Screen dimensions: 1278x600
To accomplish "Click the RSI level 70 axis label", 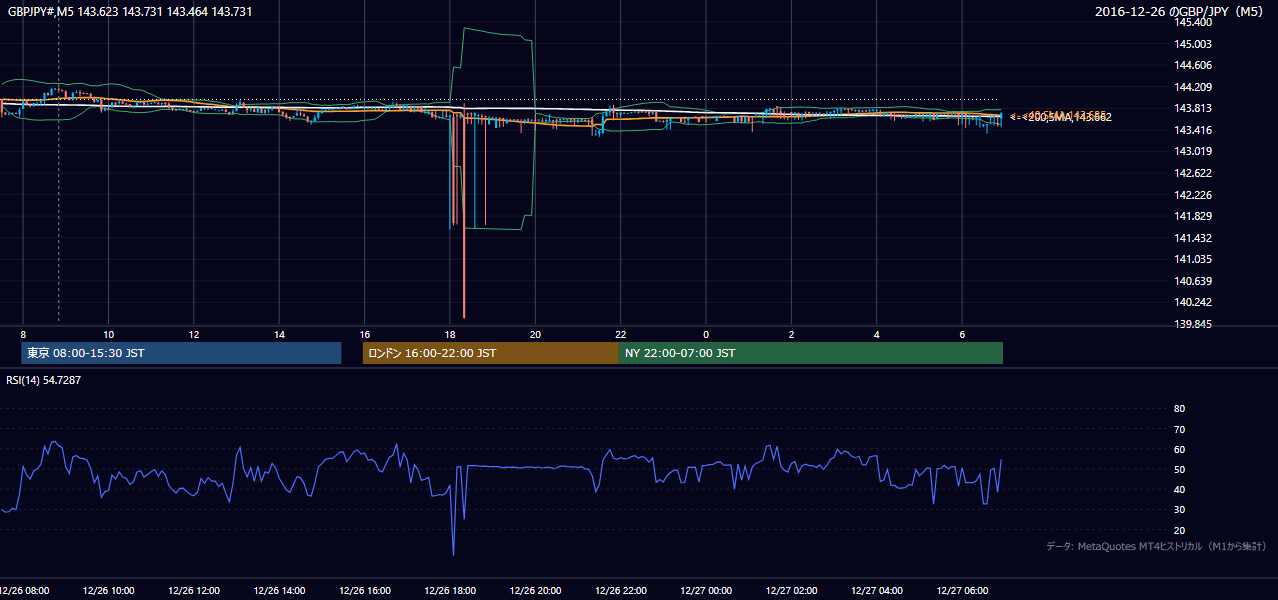I will coord(1179,429).
